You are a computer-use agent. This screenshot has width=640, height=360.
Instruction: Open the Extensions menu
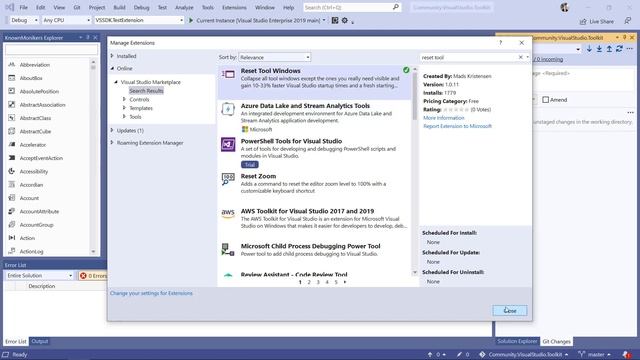pyautogui.click(x=234, y=7)
